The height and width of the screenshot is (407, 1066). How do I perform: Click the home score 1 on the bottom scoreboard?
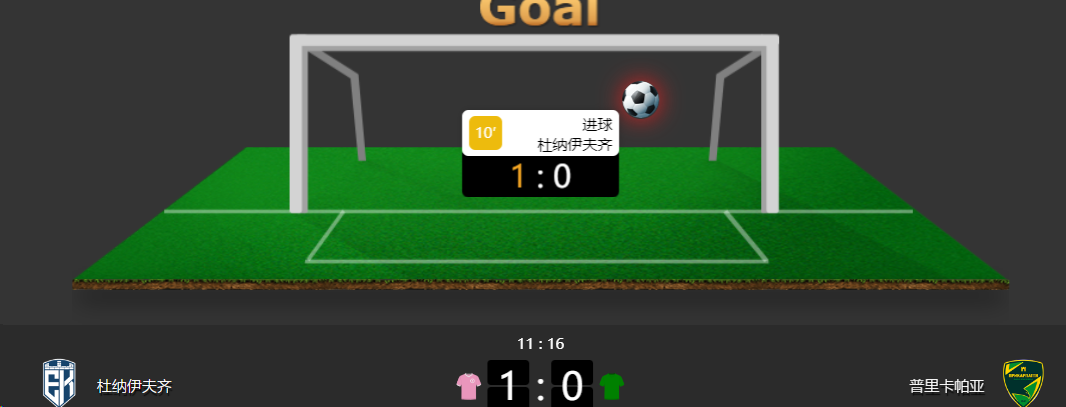[x=509, y=385]
